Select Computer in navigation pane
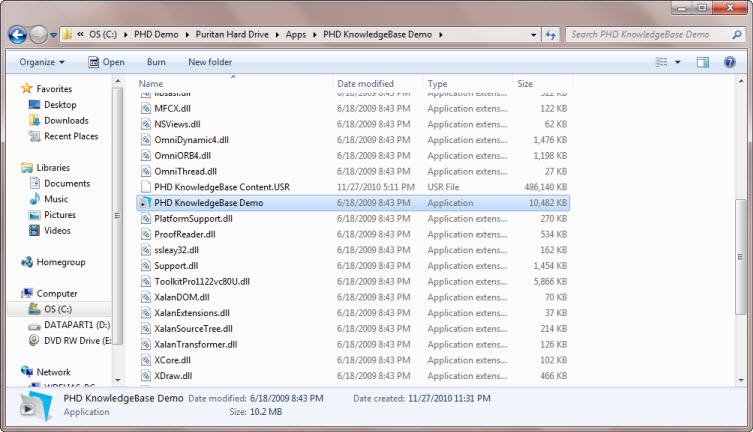753x432 pixels. click(x=57, y=293)
